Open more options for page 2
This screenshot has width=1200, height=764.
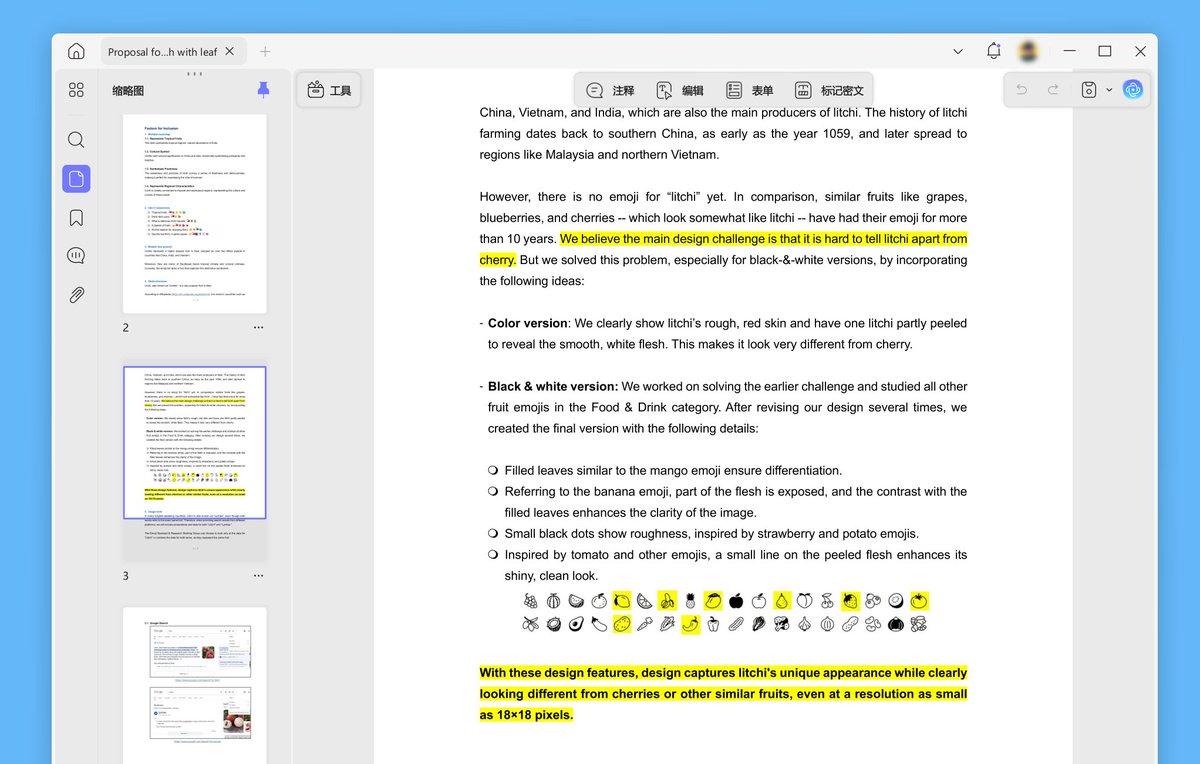click(x=258, y=328)
